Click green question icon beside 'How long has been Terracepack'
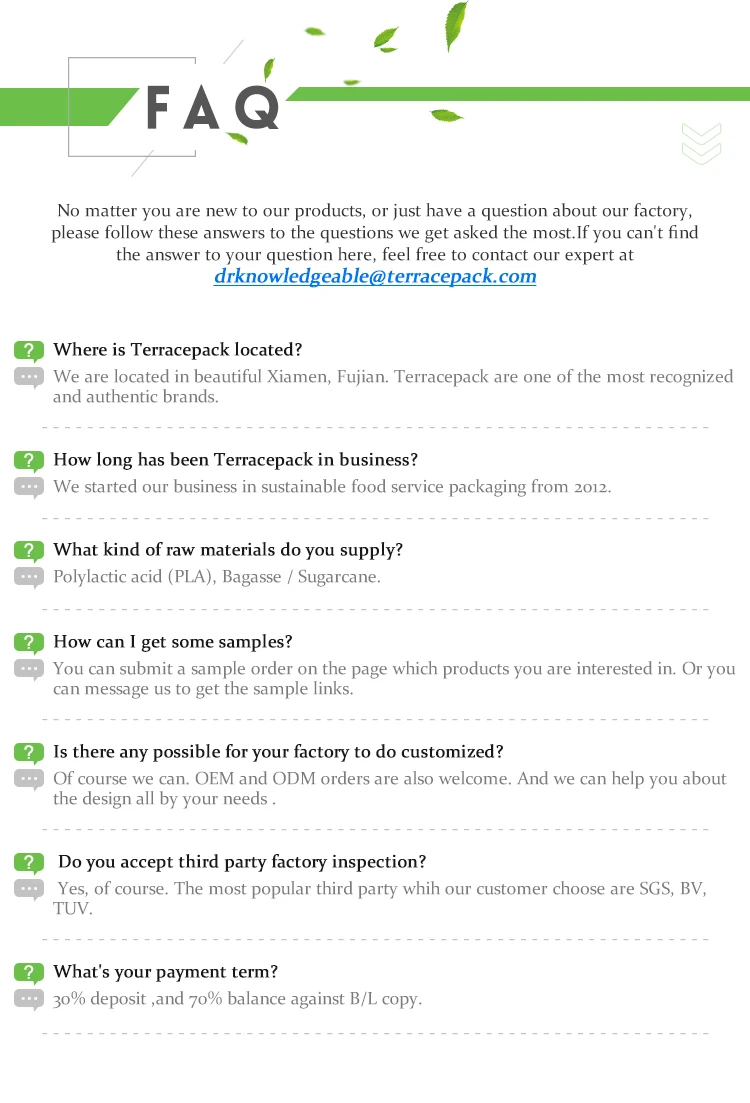 29,460
